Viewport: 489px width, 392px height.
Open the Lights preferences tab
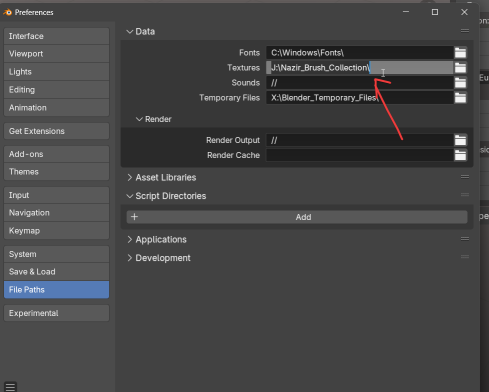coord(56,72)
